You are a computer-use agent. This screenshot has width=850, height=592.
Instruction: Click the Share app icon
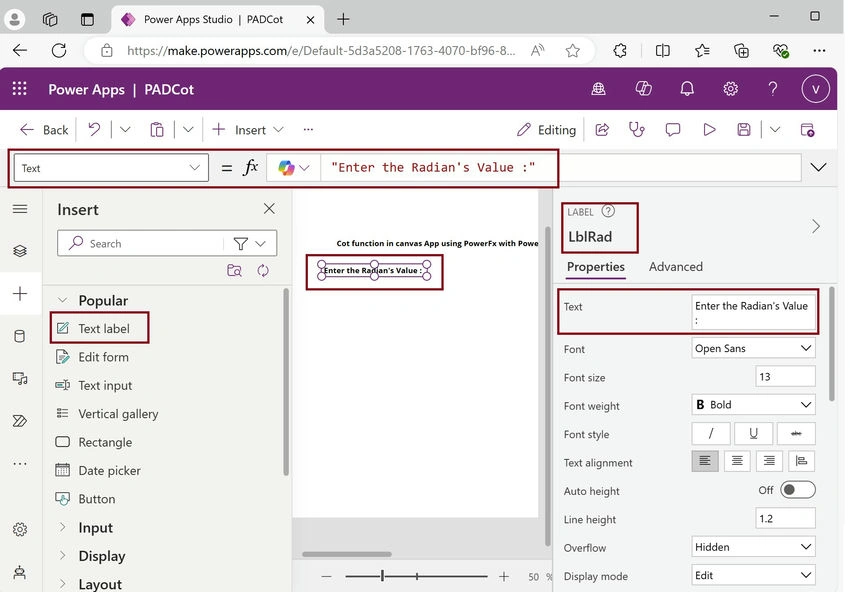click(x=602, y=130)
